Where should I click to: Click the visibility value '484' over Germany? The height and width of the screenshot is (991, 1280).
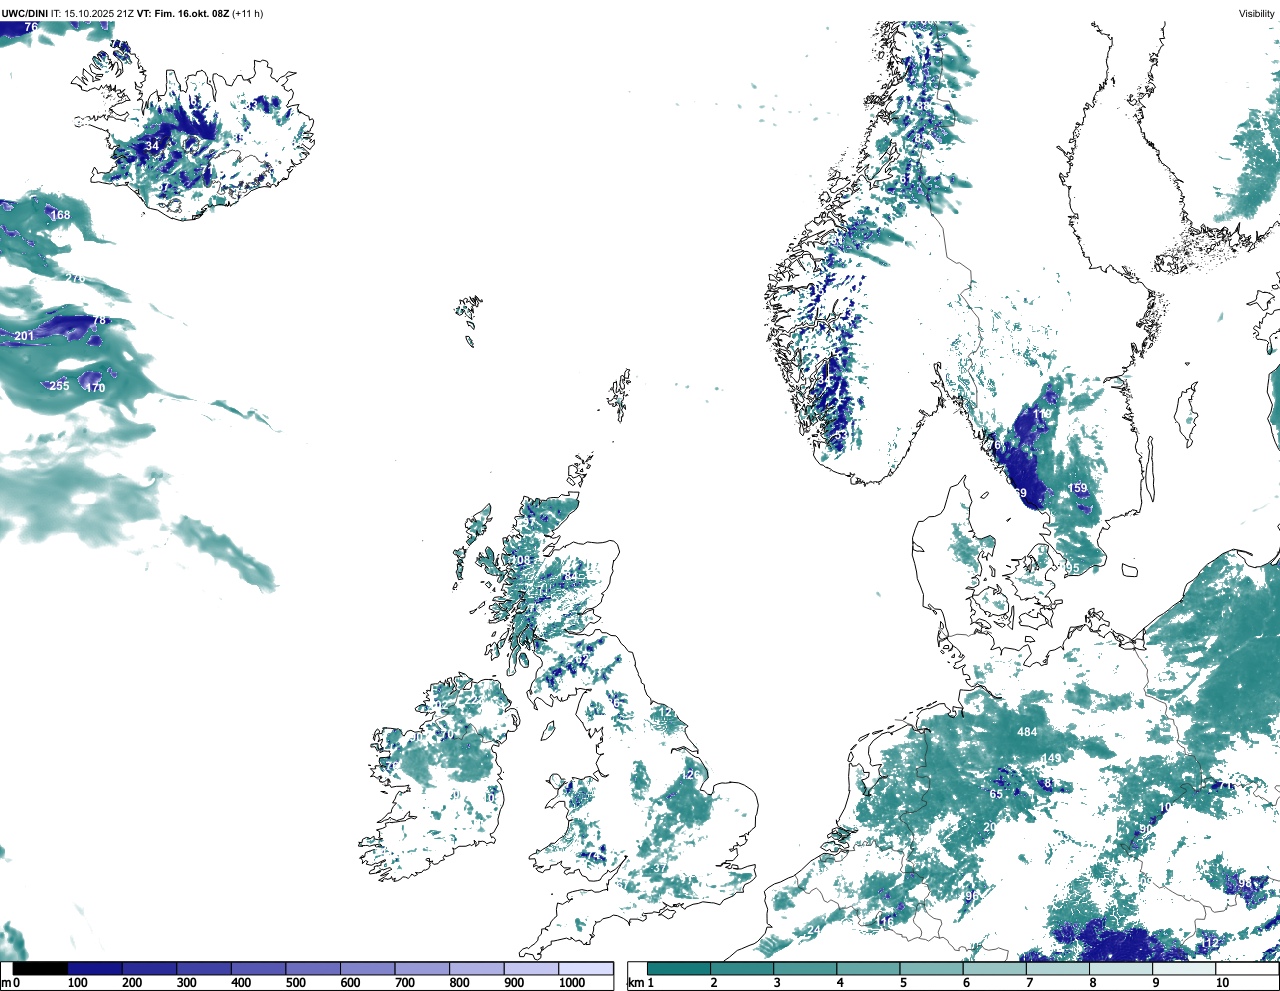click(1027, 732)
